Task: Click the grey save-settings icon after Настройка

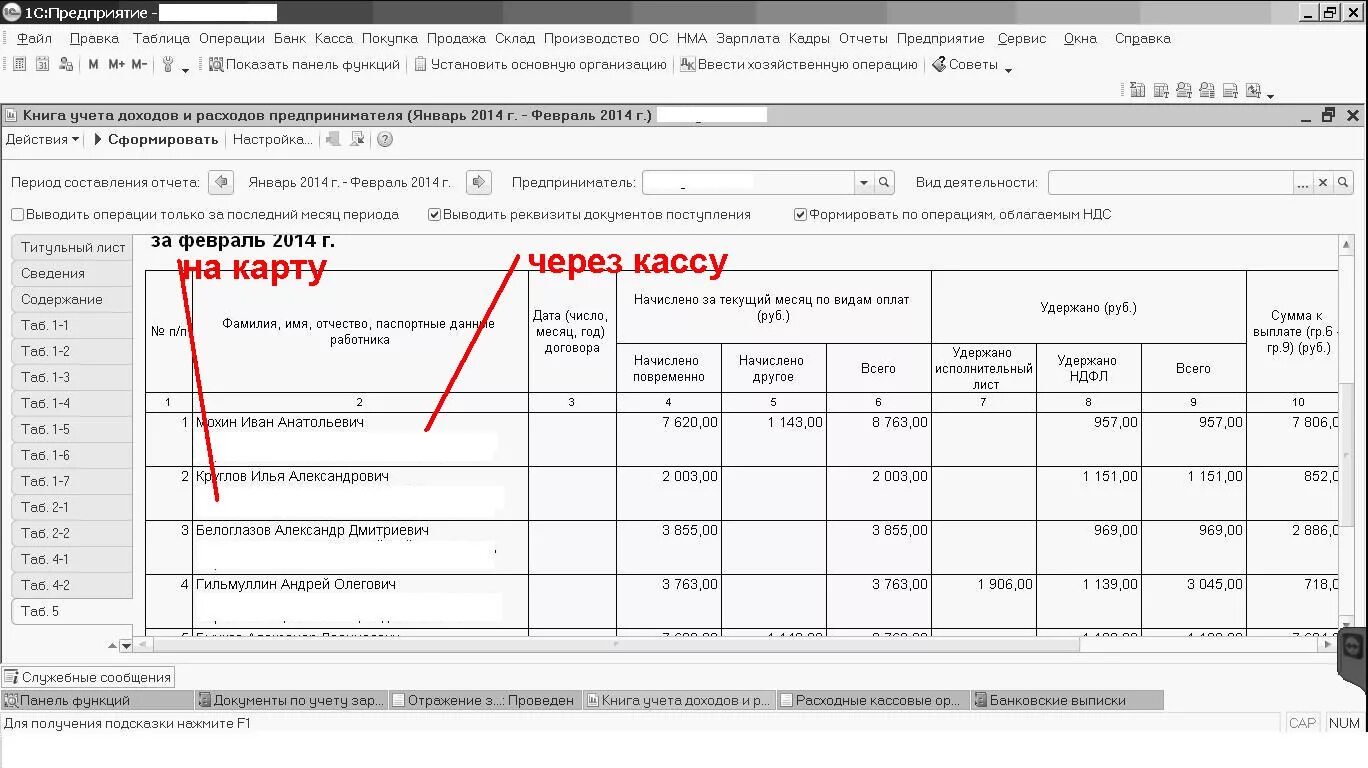Action: [x=334, y=140]
